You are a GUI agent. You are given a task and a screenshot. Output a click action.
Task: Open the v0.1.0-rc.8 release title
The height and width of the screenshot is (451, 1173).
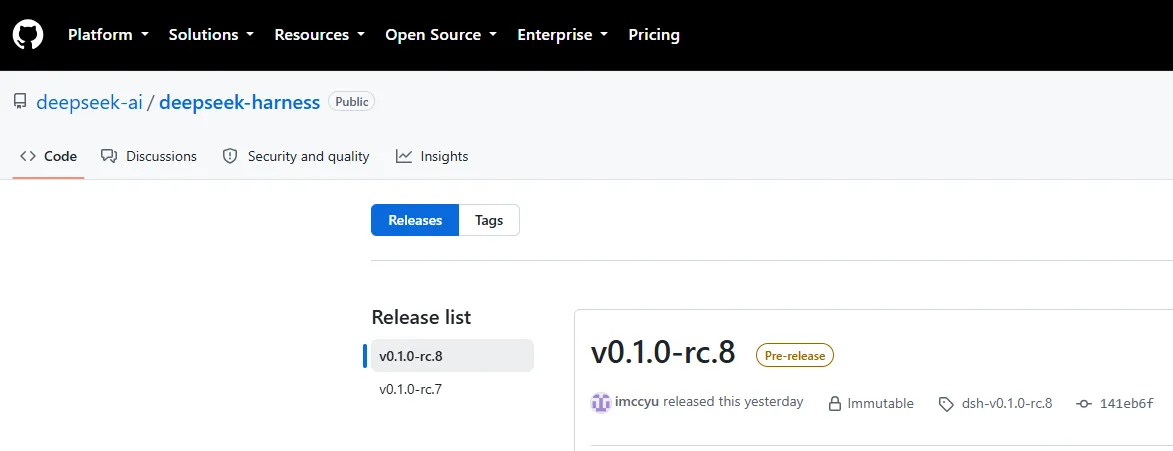(x=663, y=353)
